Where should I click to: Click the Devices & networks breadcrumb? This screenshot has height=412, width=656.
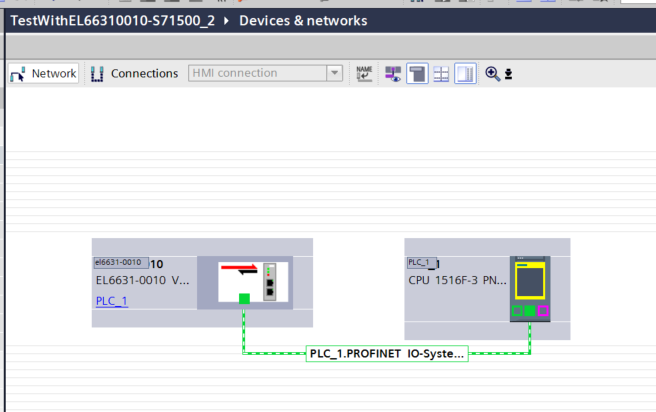(303, 20)
